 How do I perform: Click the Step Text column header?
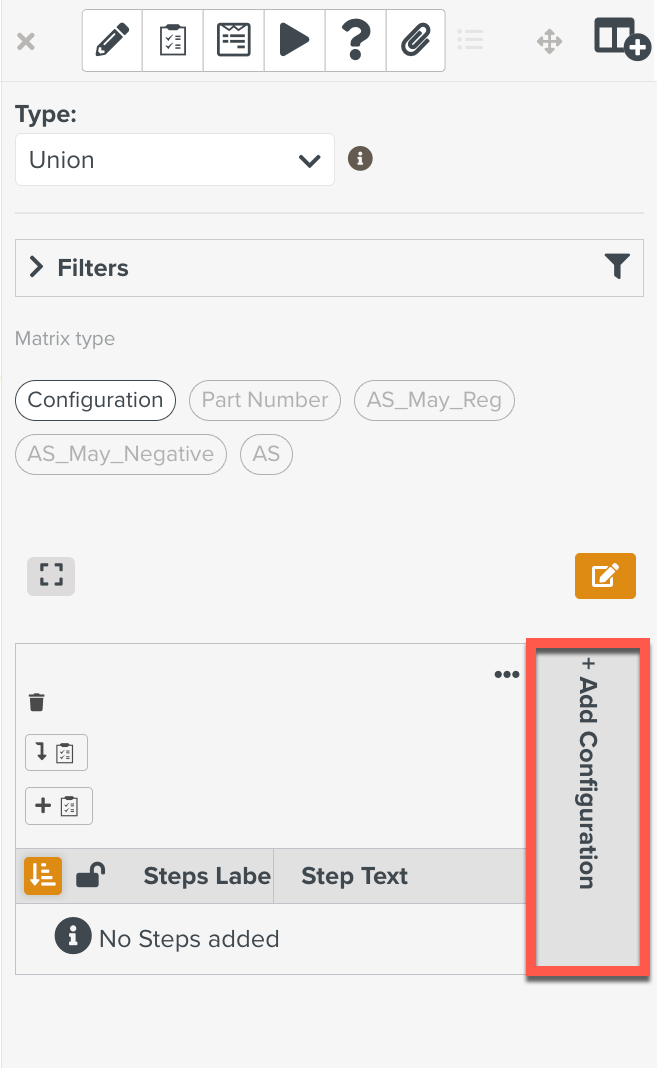point(355,876)
